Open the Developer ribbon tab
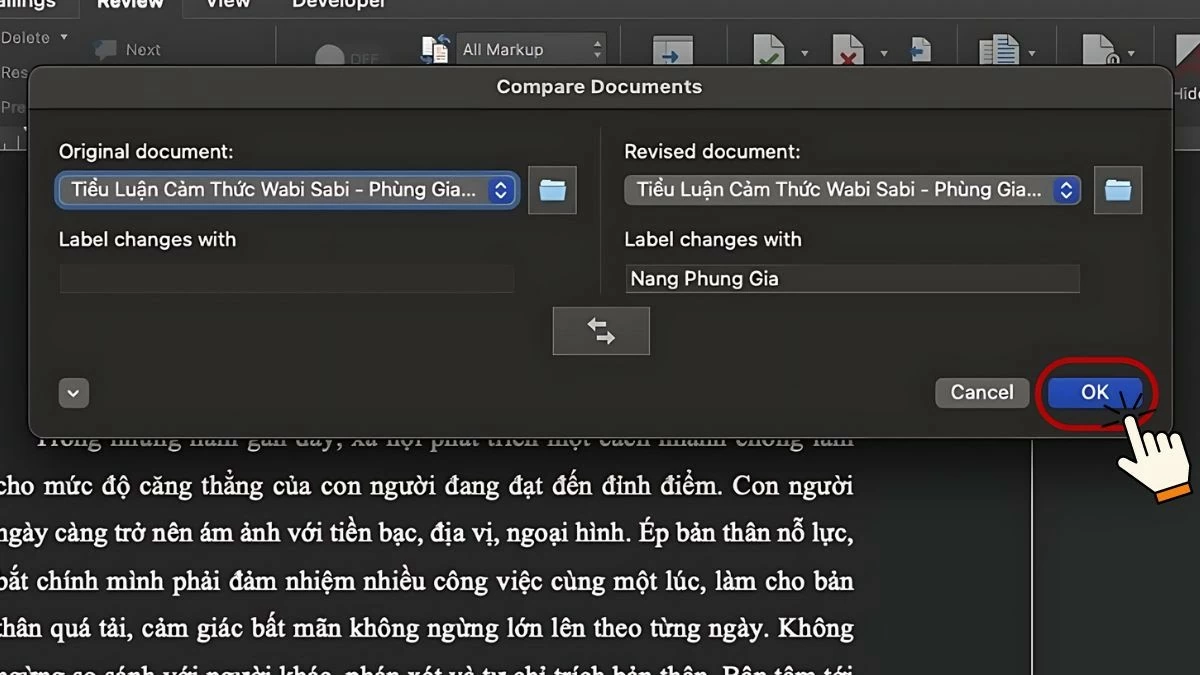The width and height of the screenshot is (1200, 675). click(338, 5)
